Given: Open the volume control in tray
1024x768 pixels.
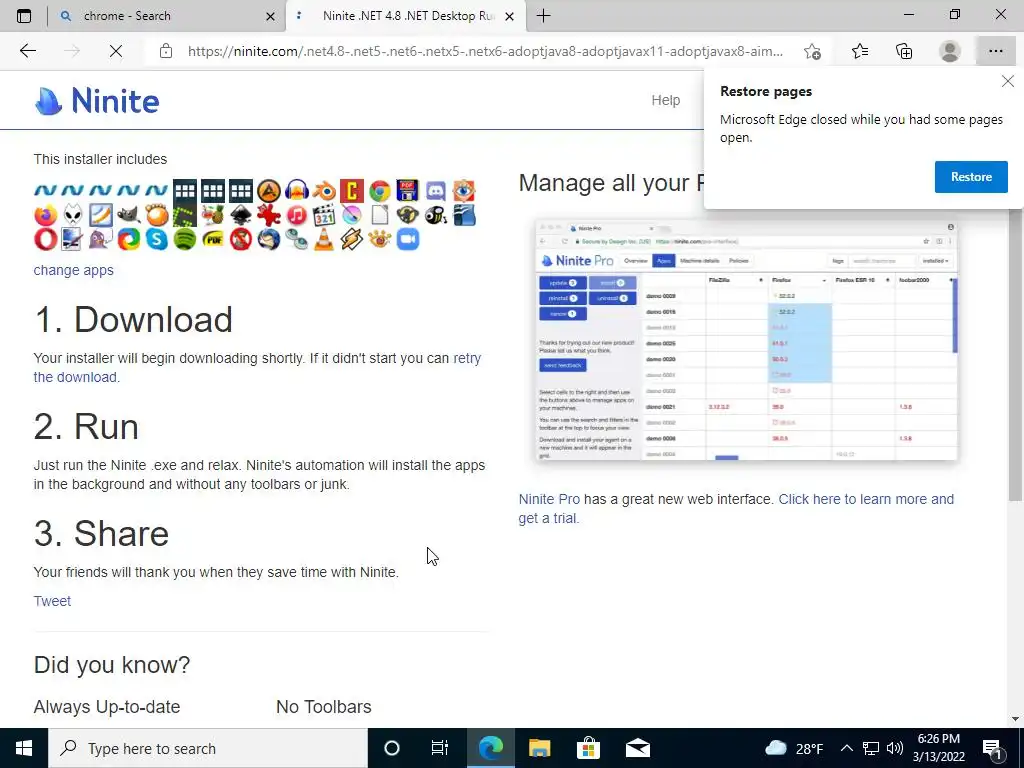Looking at the screenshot, I should (895, 748).
